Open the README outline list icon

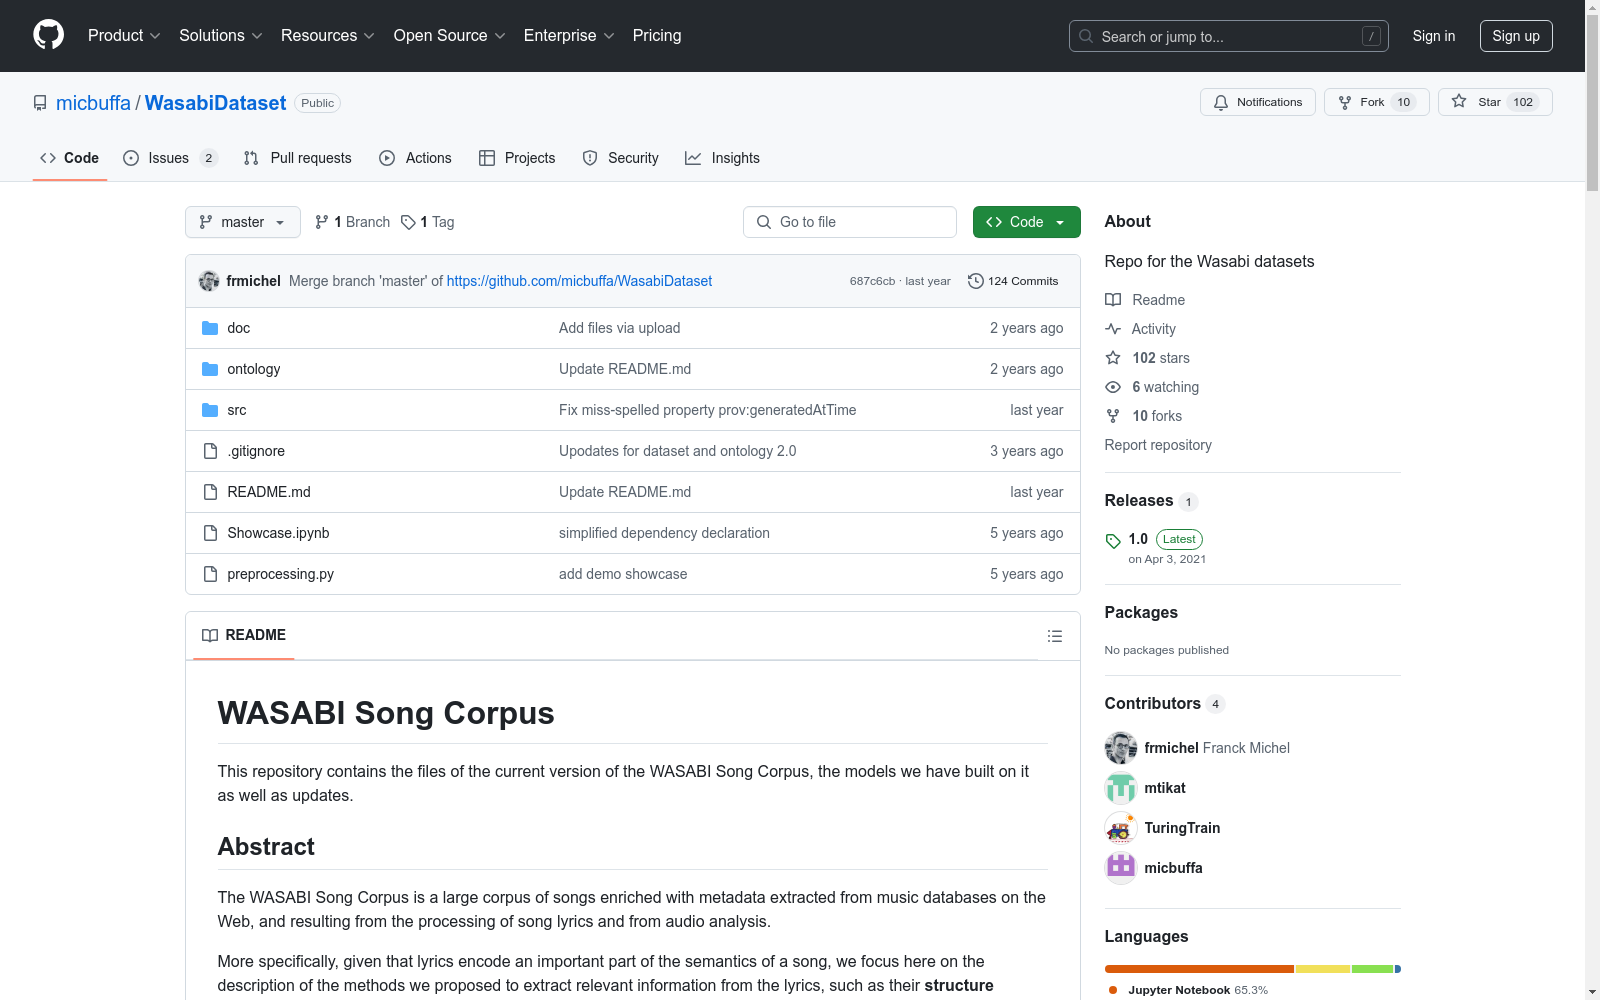(1054, 636)
